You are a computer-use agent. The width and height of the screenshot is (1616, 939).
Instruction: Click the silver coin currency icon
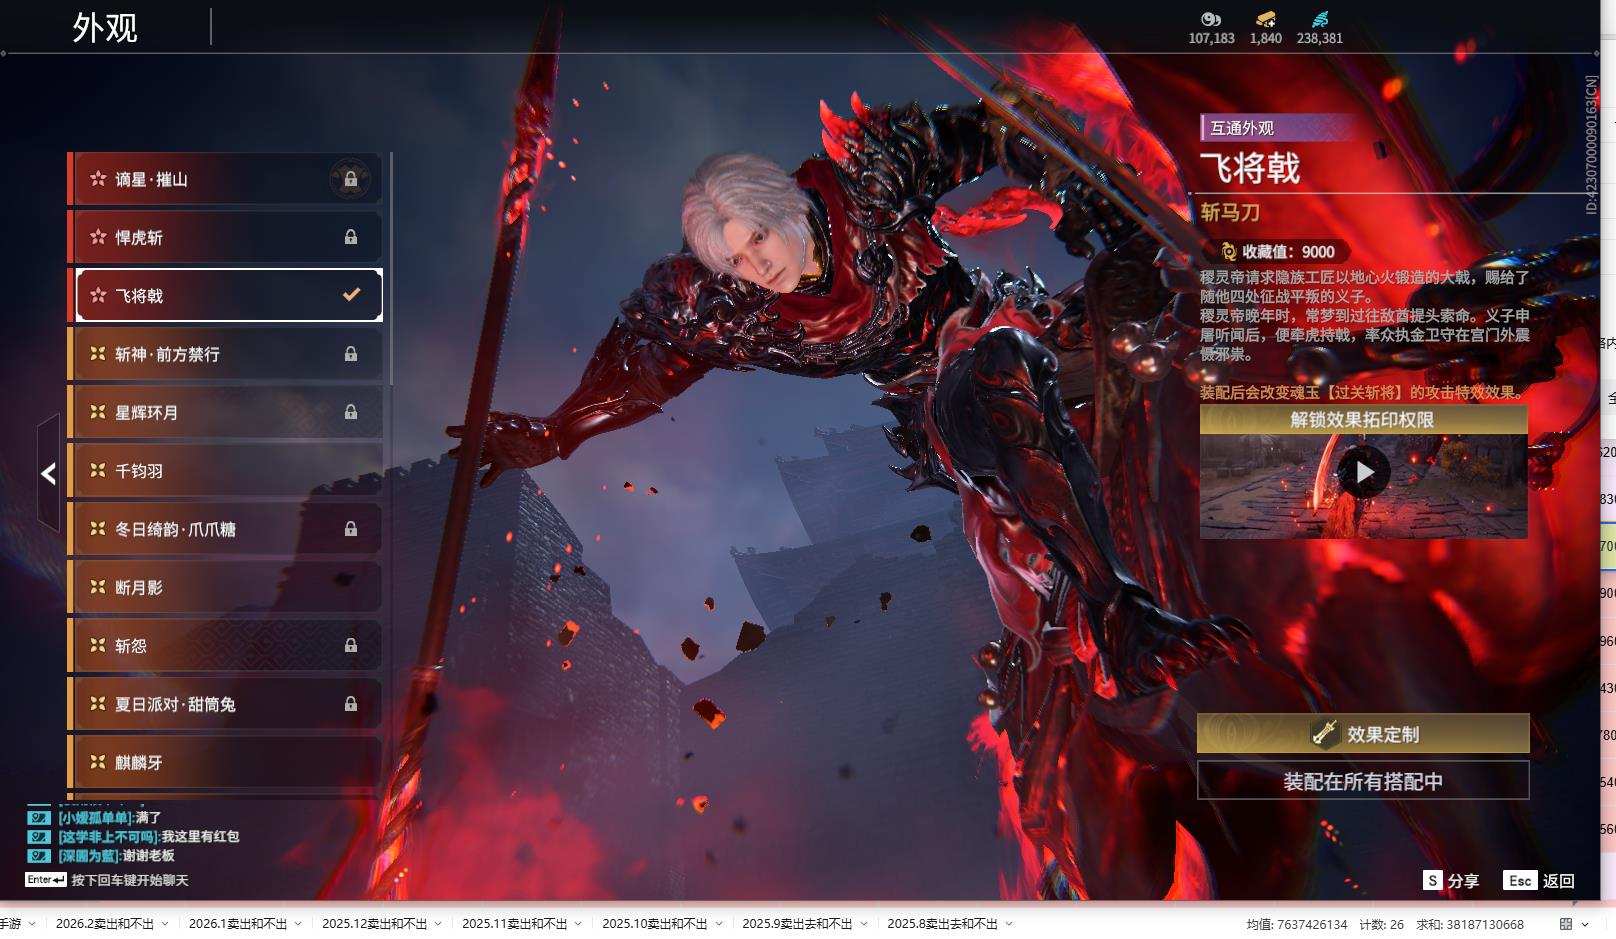click(x=1211, y=19)
